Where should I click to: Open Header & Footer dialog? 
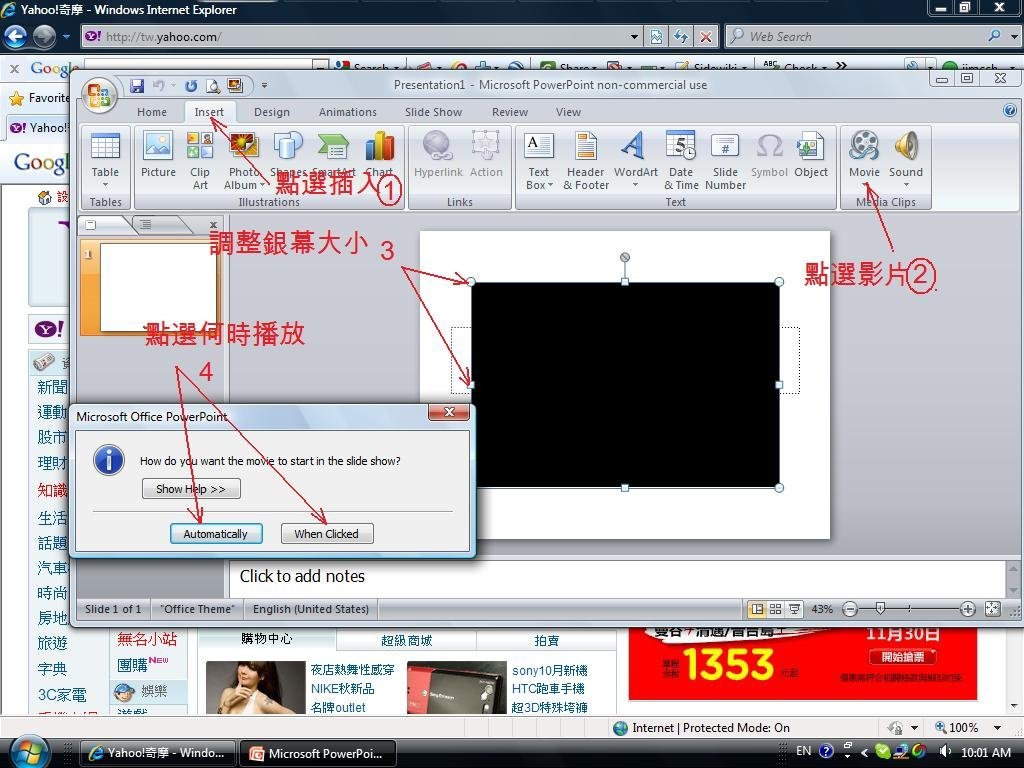point(586,160)
